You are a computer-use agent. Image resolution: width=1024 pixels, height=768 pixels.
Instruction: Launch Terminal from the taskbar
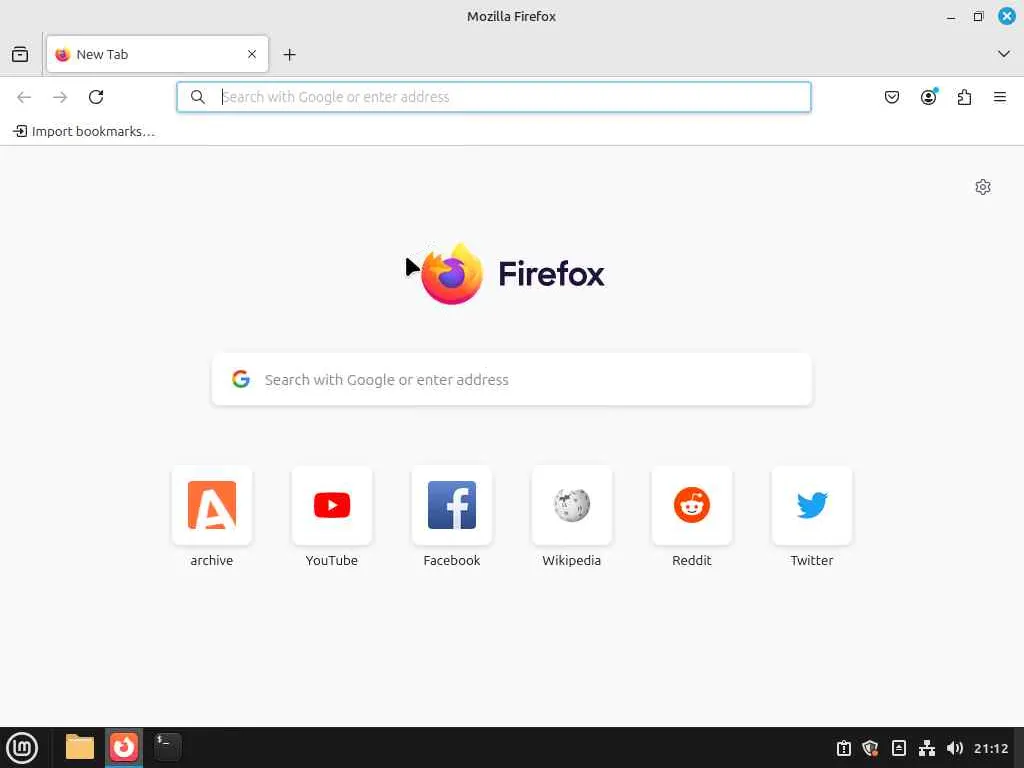pos(167,747)
